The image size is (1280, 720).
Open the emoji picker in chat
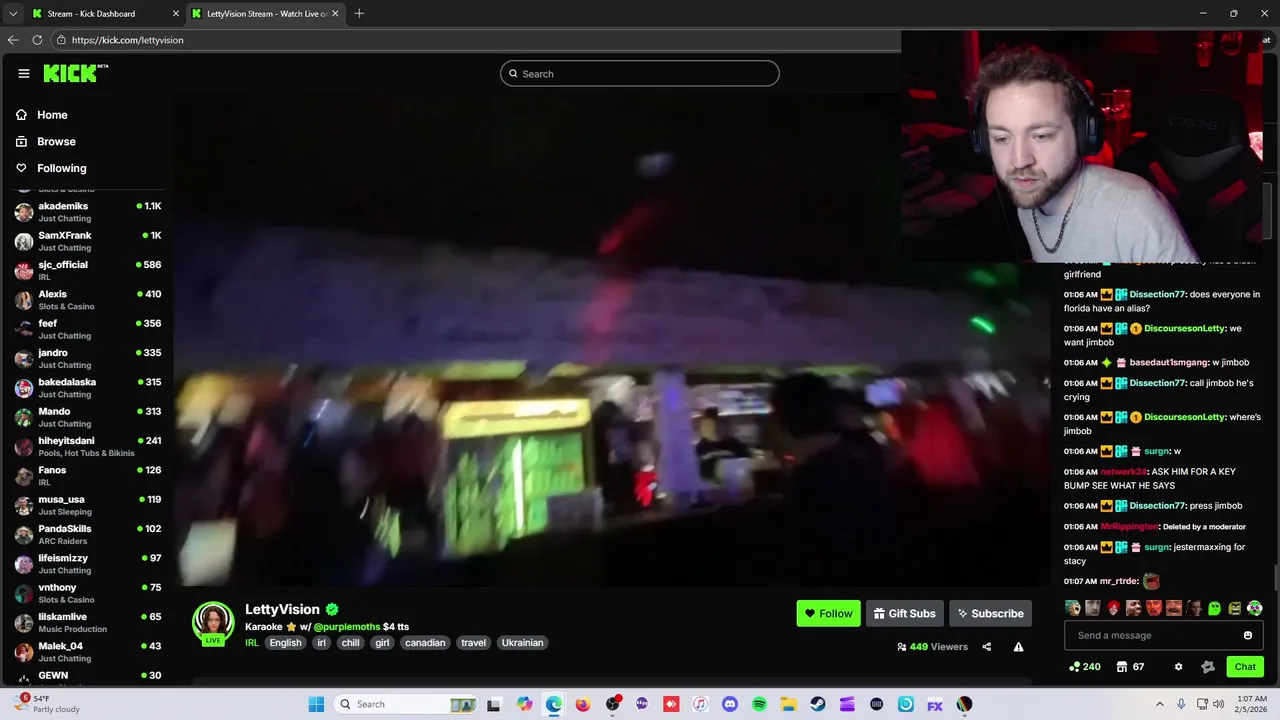coord(1248,635)
